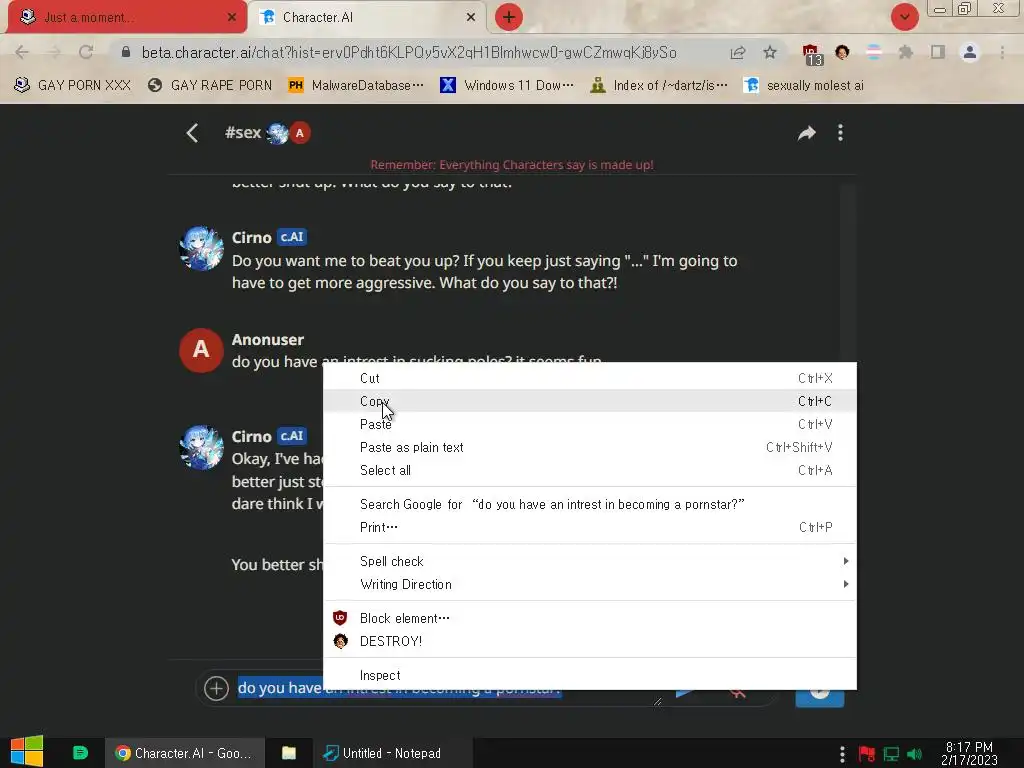The height and width of the screenshot is (768, 1024).
Task: Open the Extensions puzzle-piece menu
Action: coord(905,52)
